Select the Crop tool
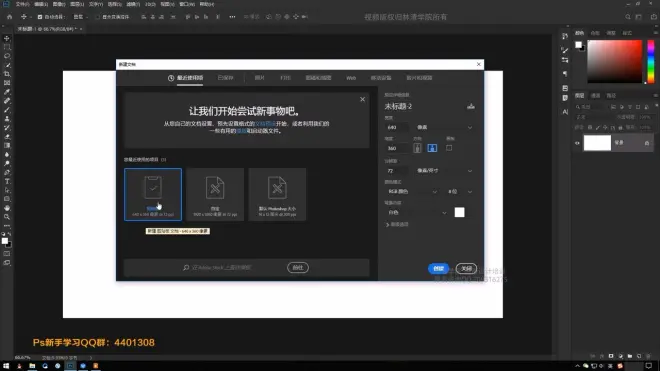Viewport: 660px width, 371px height. [x=7, y=74]
